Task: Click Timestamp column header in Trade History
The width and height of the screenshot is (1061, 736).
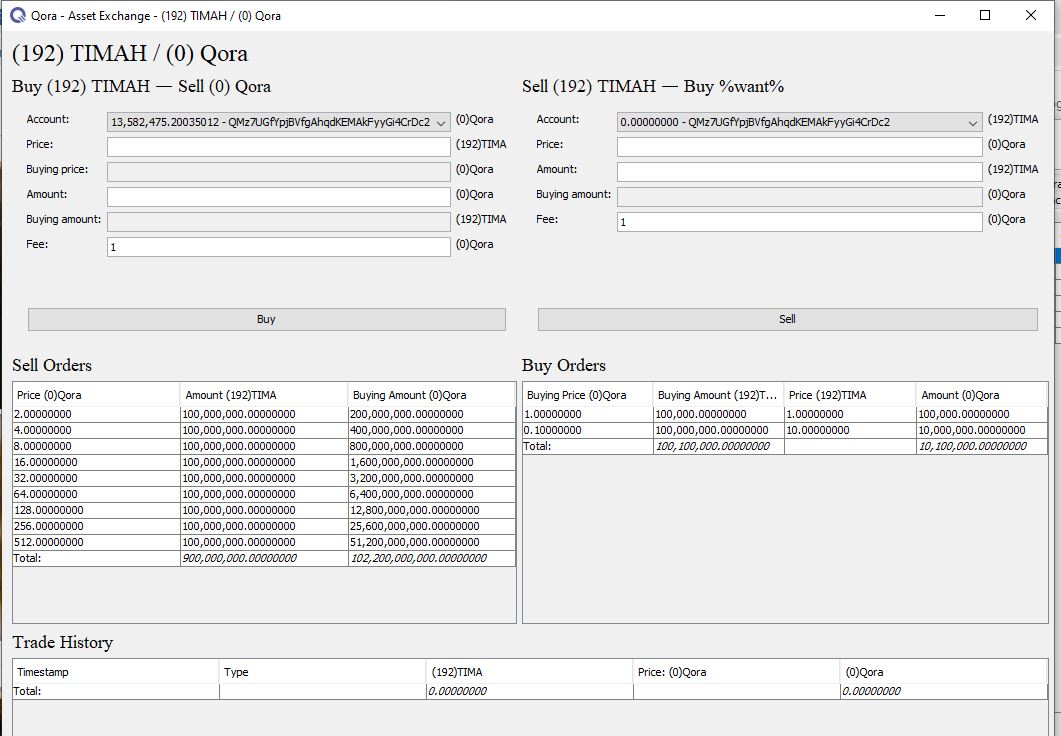Action: coord(115,672)
